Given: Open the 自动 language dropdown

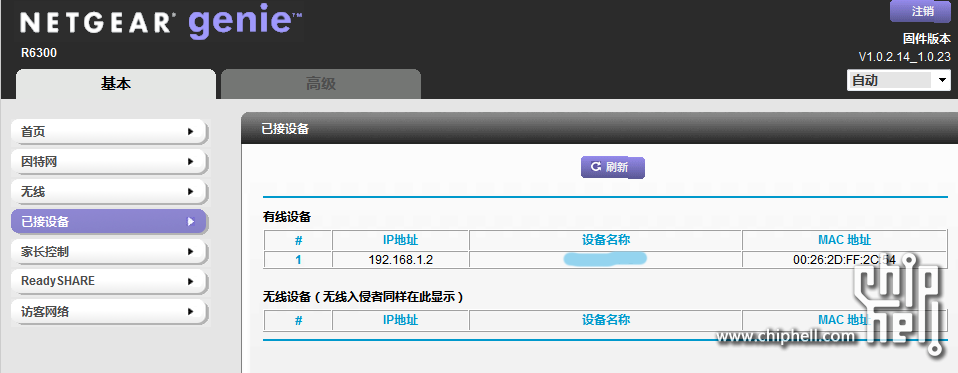Looking at the screenshot, I should click(899, 81).
